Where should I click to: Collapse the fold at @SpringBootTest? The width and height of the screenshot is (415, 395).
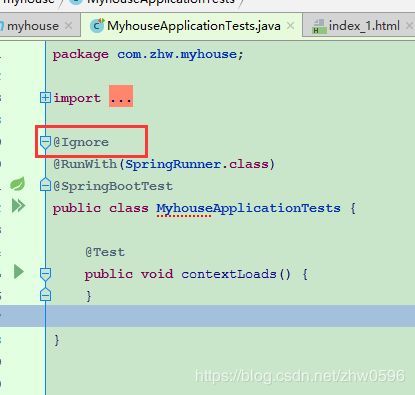(45, 185)
